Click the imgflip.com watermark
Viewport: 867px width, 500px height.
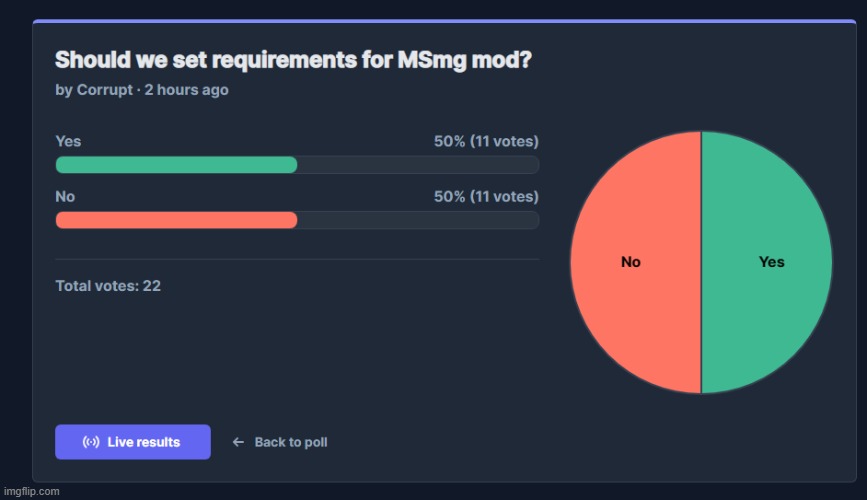click(x=31, y=491)
